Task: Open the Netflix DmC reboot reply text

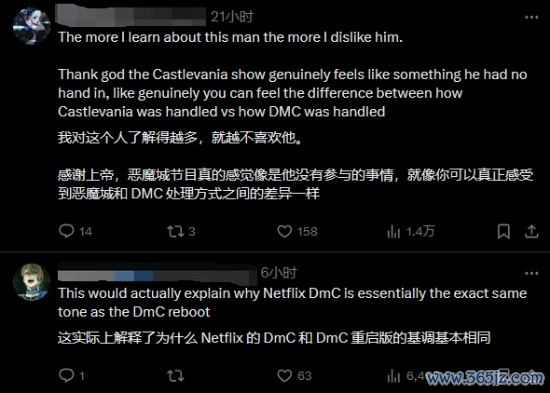Action: (x=293, y=302)
